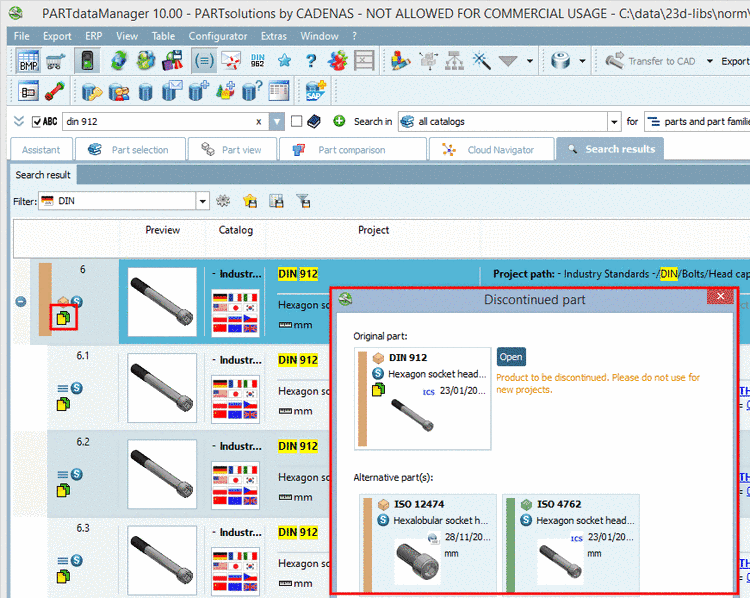Click the yellow document icon in row 6

pos(63,318)
